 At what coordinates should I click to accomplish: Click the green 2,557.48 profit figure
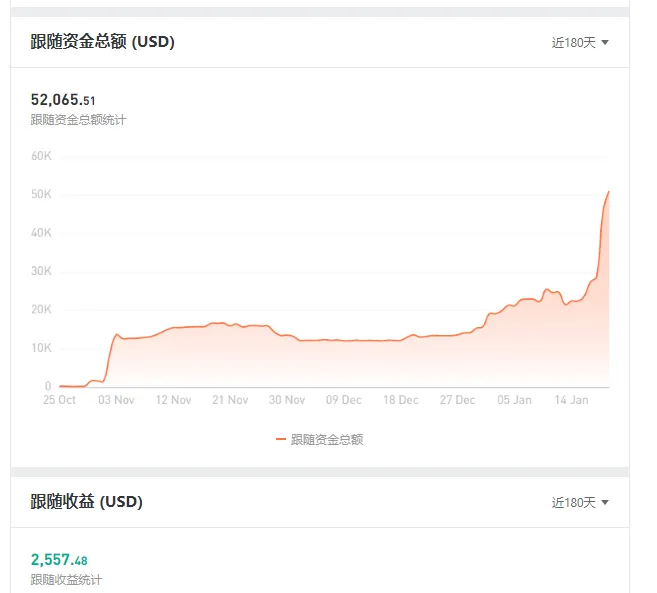(x=59, y=559)
